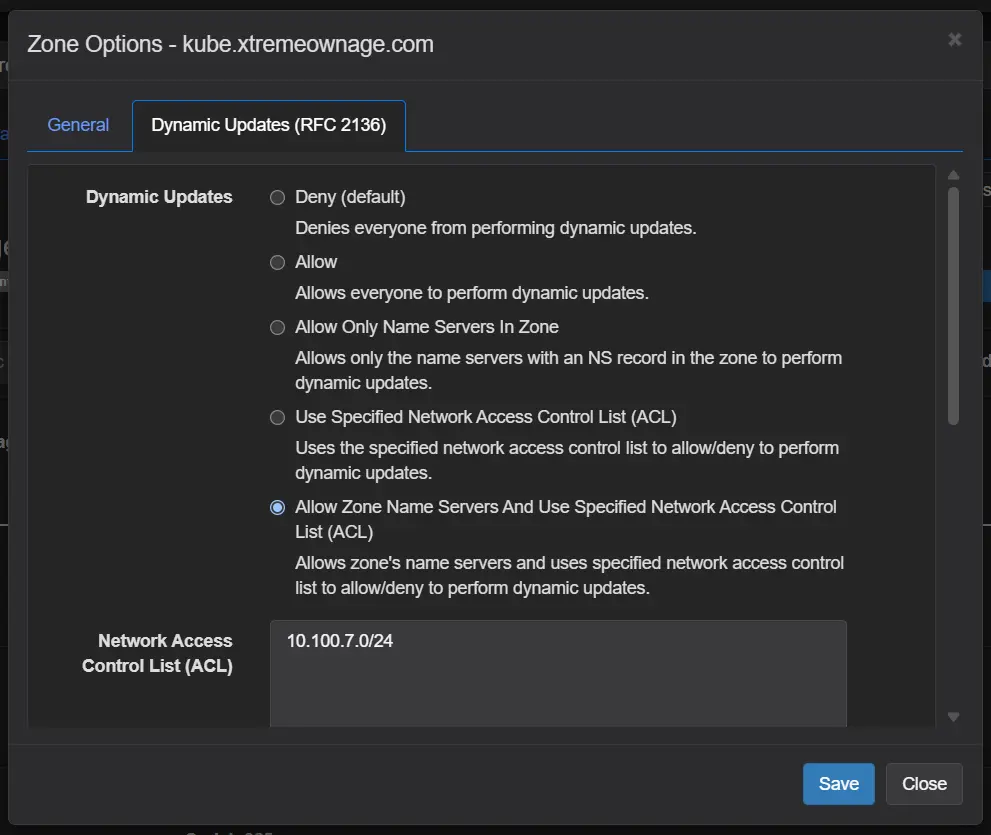This screenshot has height=835, width=991.
Task: Click the 'Deny (default)' label text
Action: coord(350,197)
